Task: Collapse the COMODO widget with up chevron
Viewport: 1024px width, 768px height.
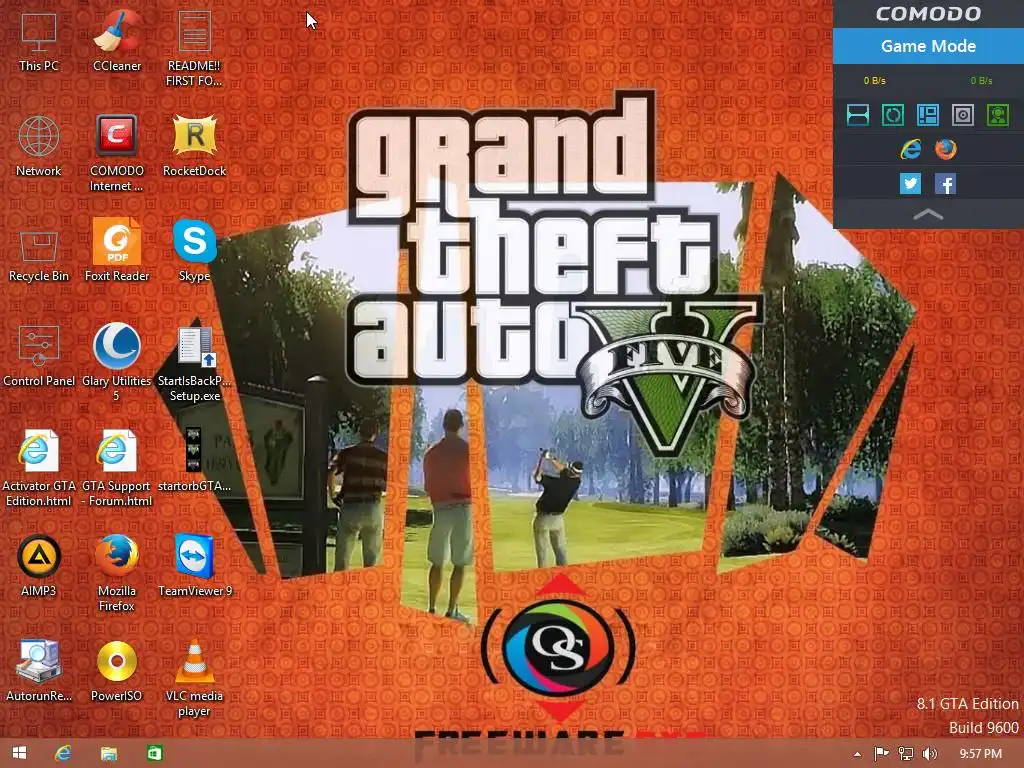Action: [x=928, y=215]
